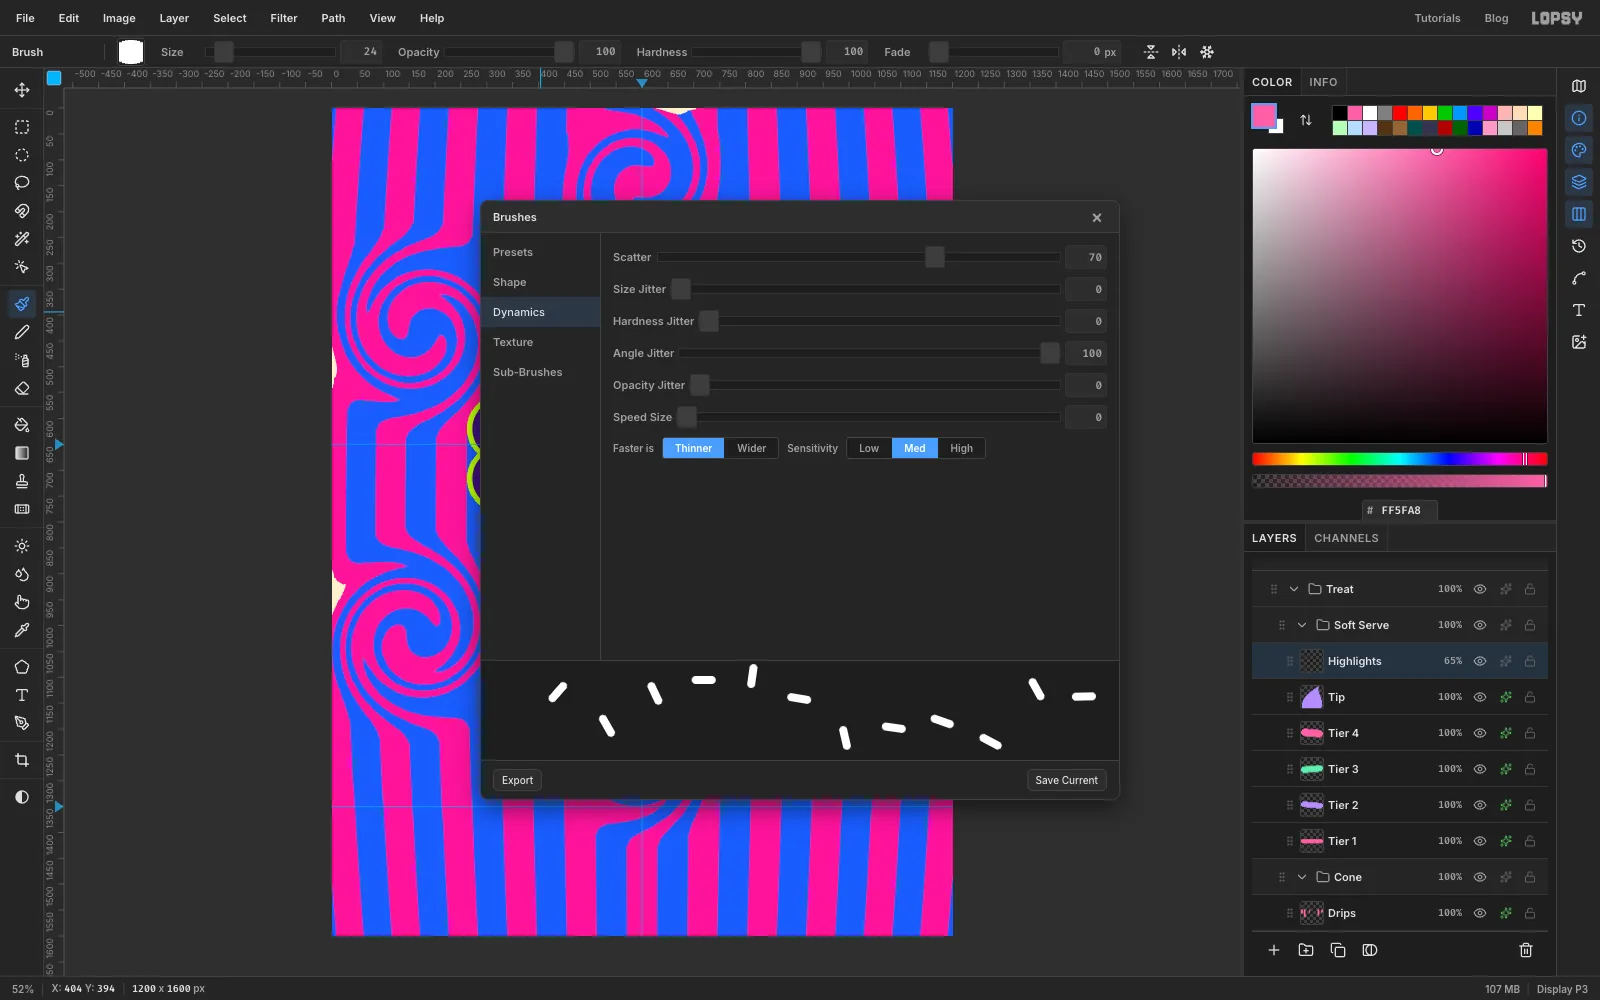Add a new layer

click(x=1274, y=950)
